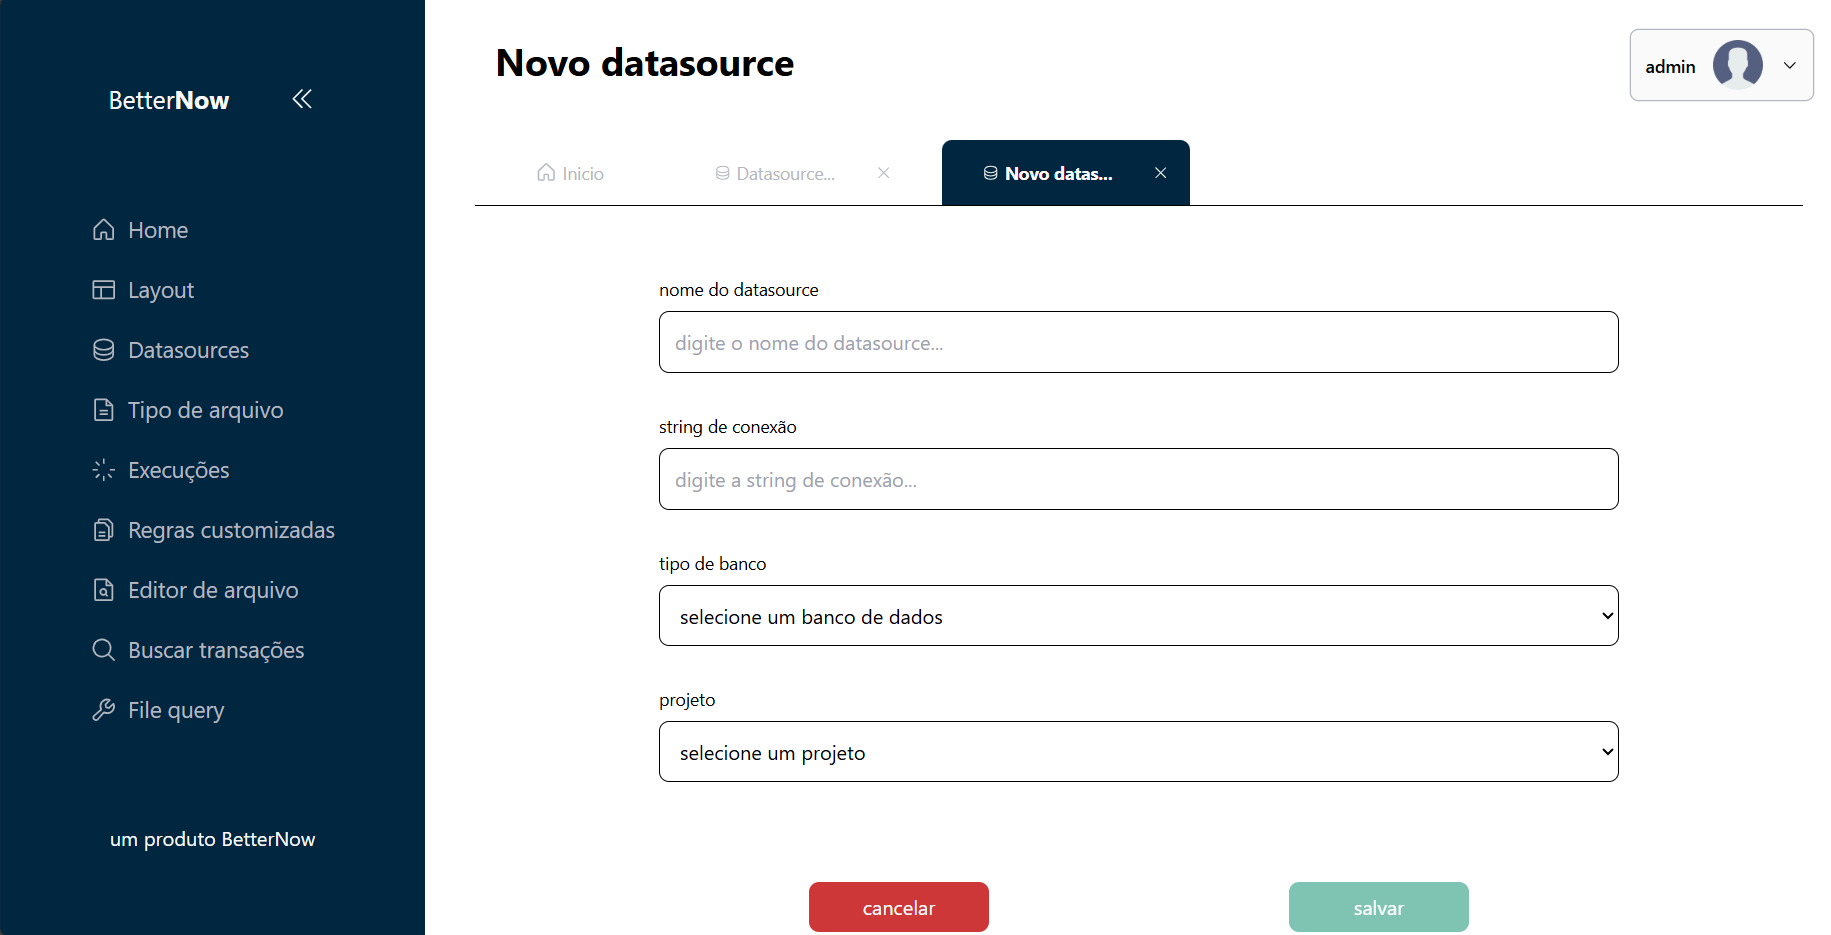
Task: Switch to the Datasource tab
Action: (783, 172)
